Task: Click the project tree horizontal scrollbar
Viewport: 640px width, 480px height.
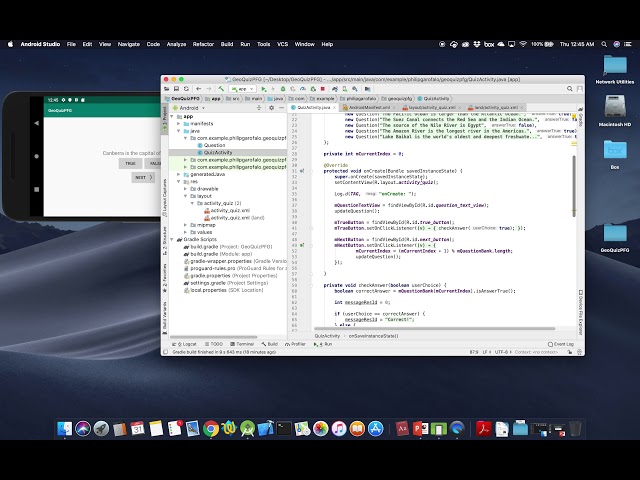Action: [x=213, y=337]
